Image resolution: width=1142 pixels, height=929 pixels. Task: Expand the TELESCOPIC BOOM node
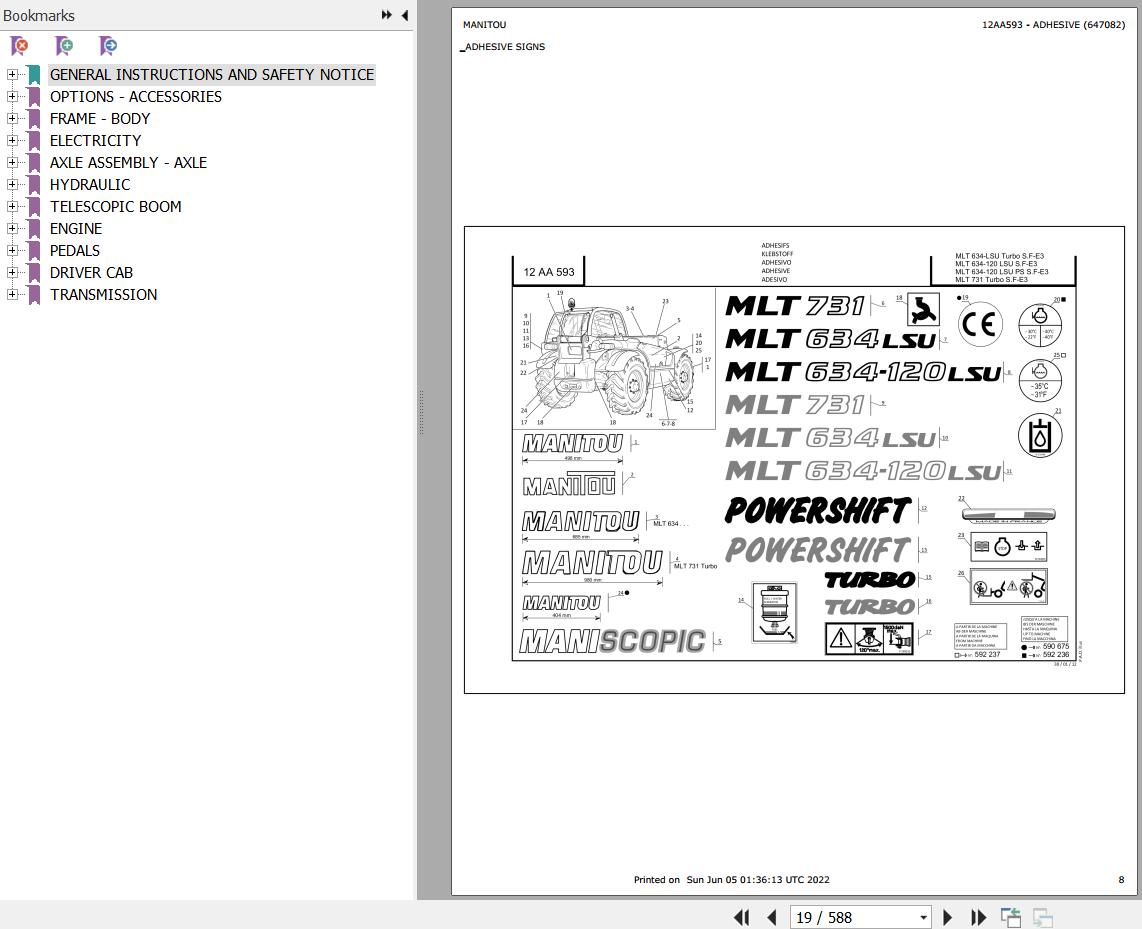12,206
